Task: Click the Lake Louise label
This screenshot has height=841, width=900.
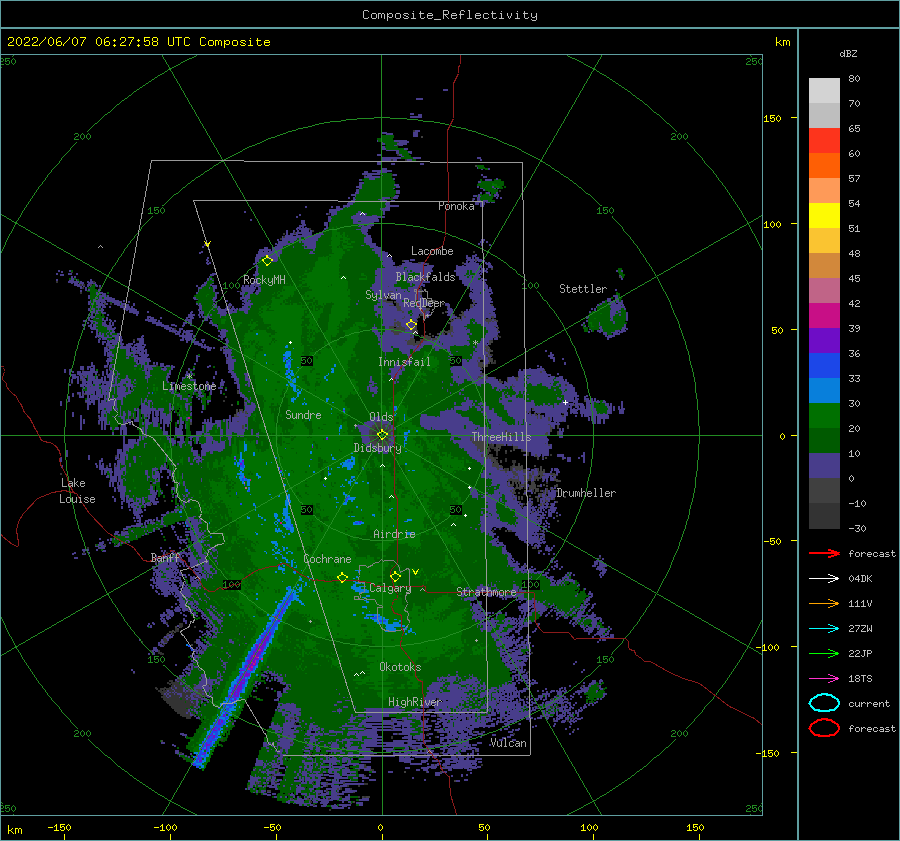Action: point(77,491)
